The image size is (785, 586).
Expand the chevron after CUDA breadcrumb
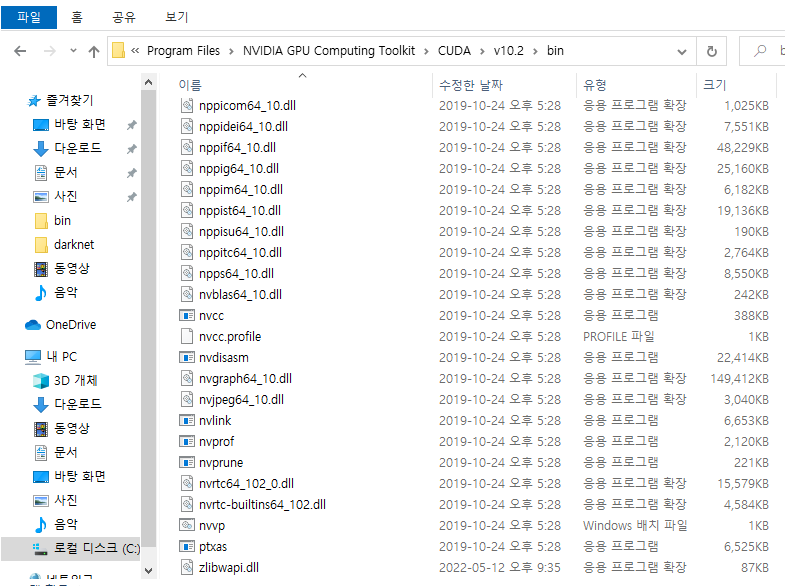(482, 51)
